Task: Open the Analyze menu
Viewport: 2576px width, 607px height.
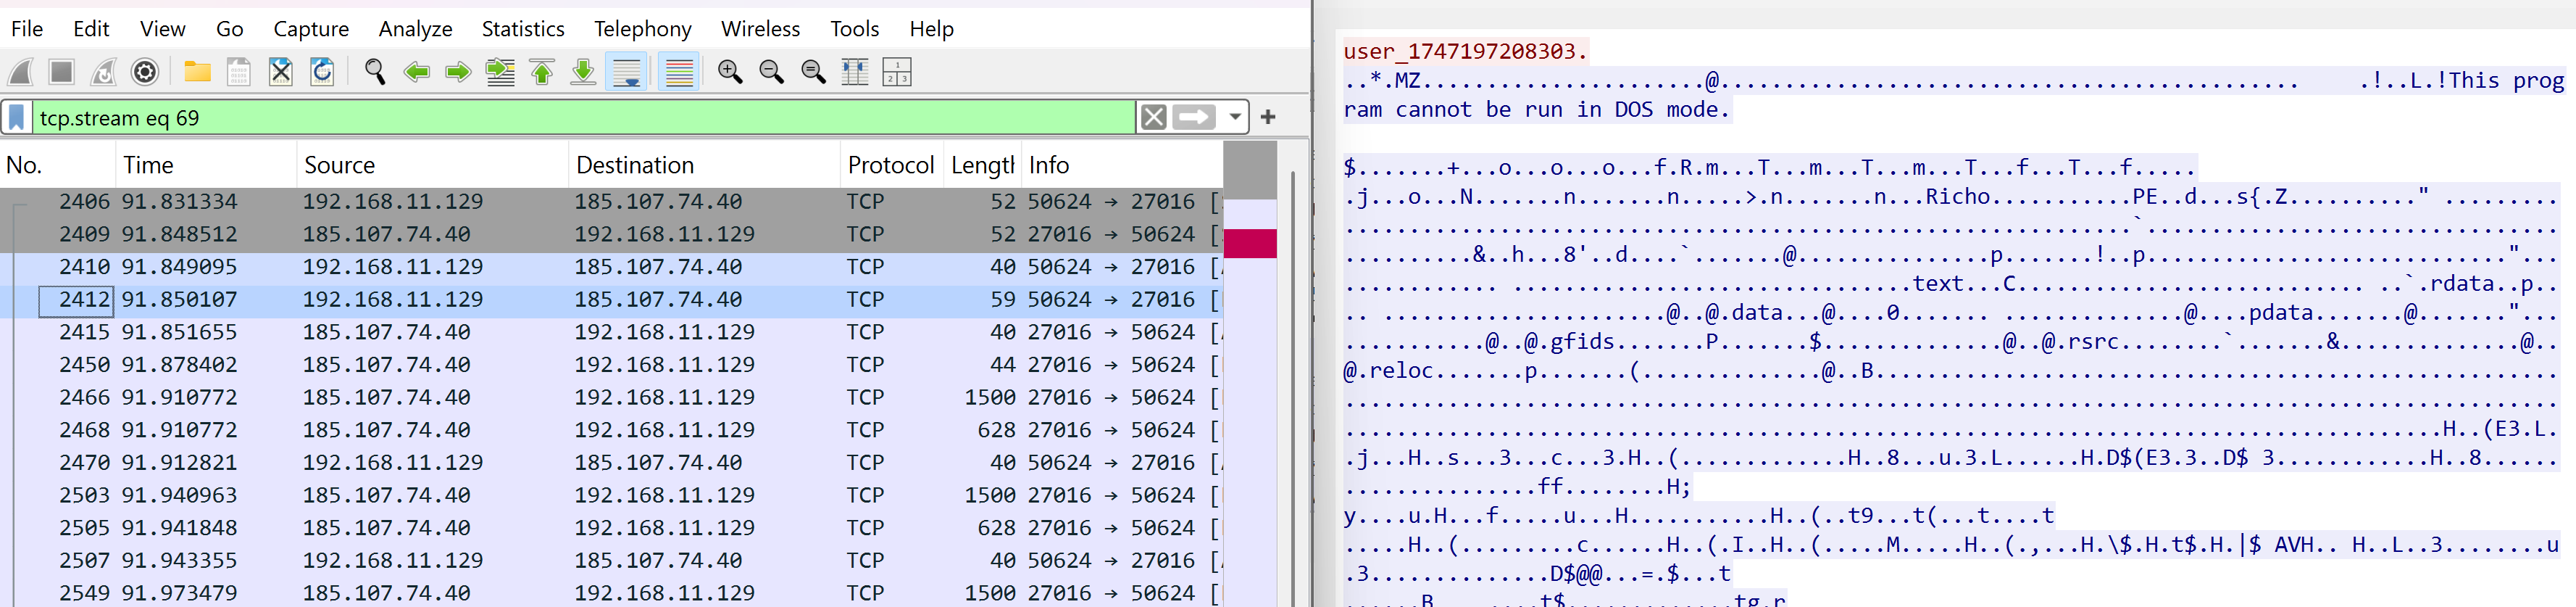Action: tap(415, 29)
